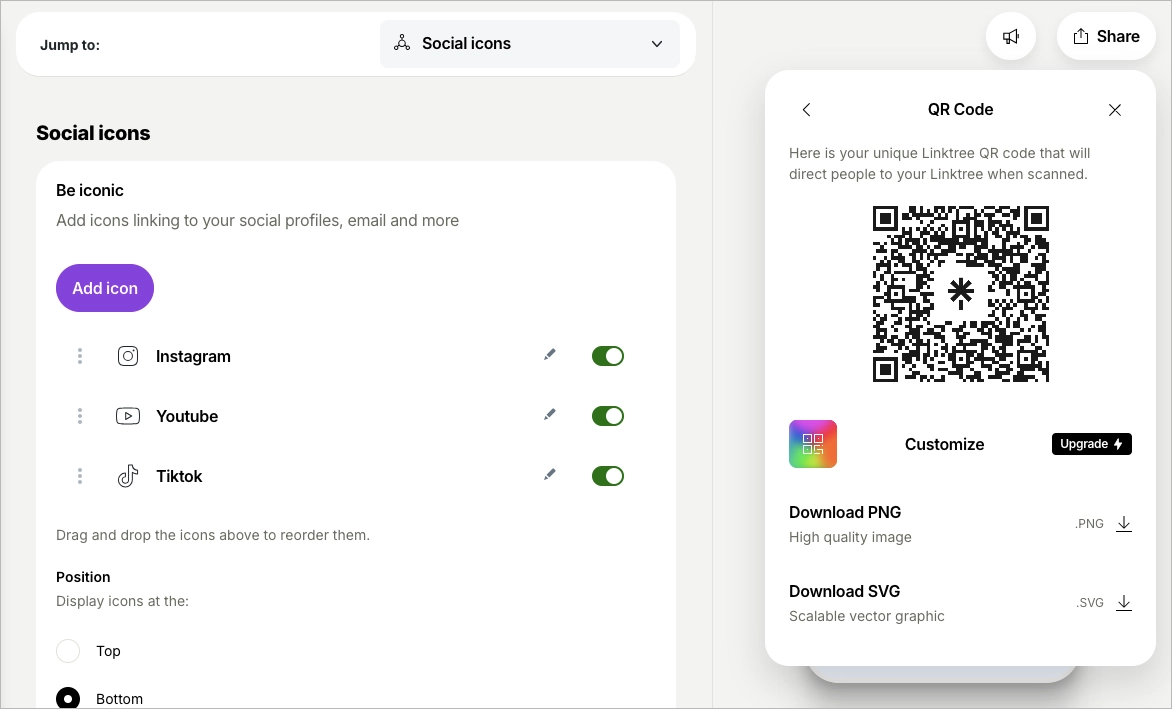Toggle the Tiktok icon off
Screen dimensions: 1172x709
click(607, 475)
